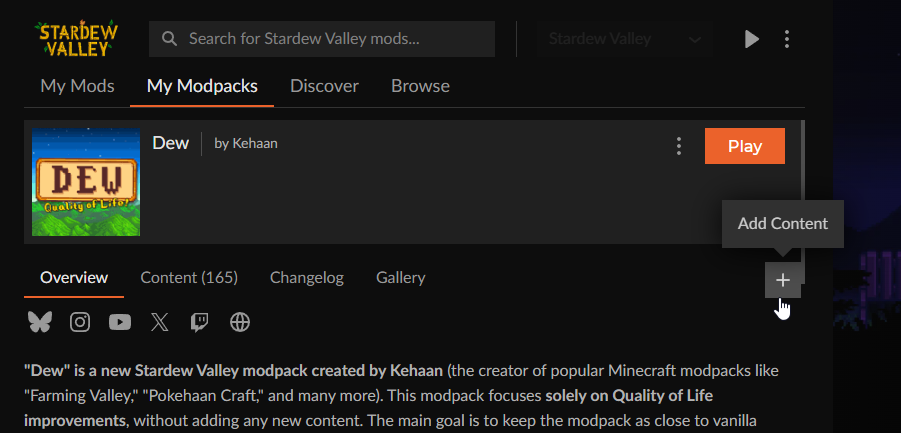901x433 pixels.
Task: Open the YouTube social icon
Action: tap(120, 322)
